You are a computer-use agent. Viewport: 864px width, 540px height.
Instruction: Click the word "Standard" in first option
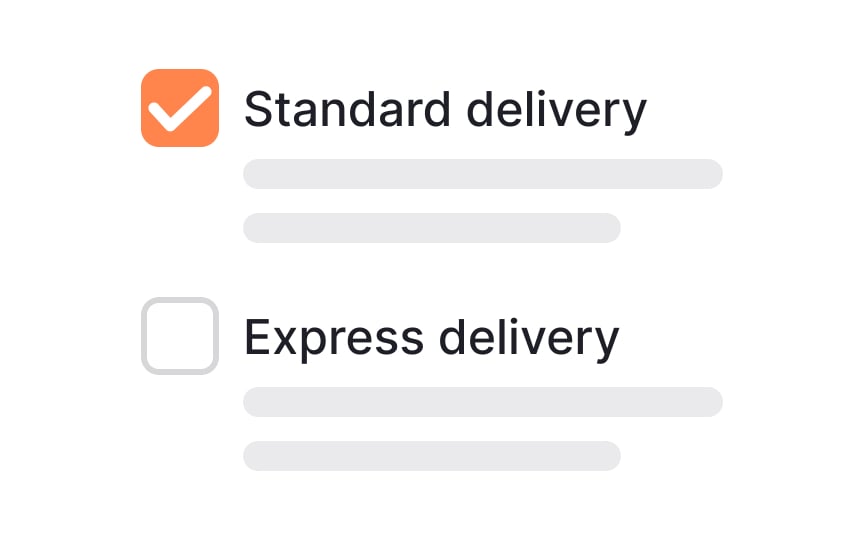(x=348, y=109)
